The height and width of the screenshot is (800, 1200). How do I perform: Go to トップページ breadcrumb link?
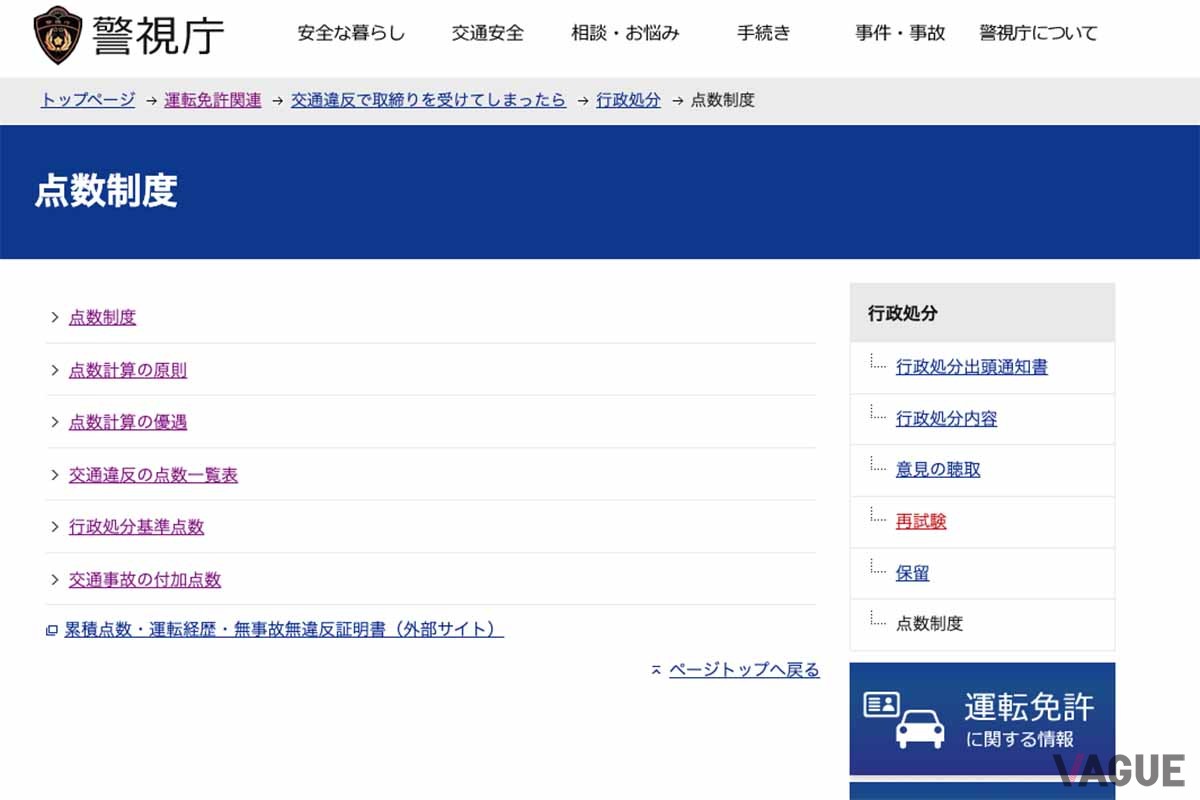coord(88,100)
